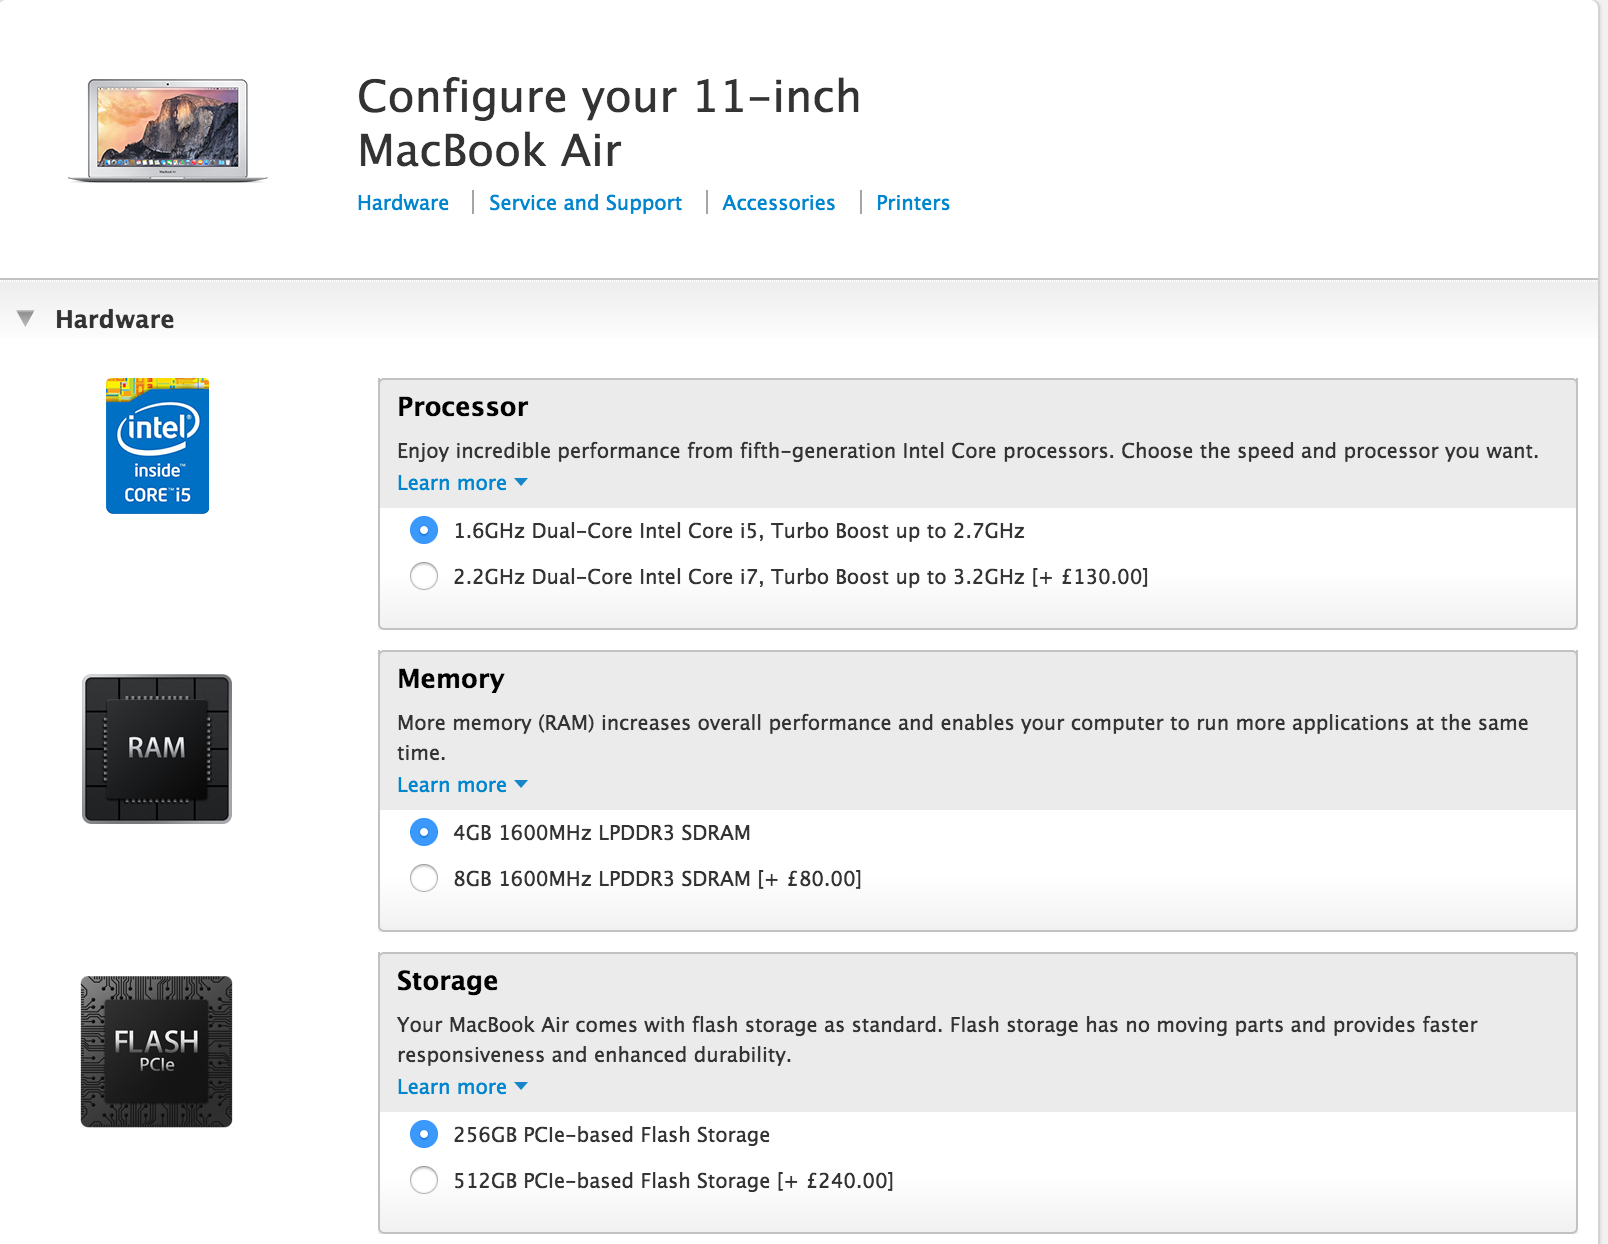Expand Learn more under Processor
The width and height of the screenshot is (1608, 1244).
pos(462,483)
